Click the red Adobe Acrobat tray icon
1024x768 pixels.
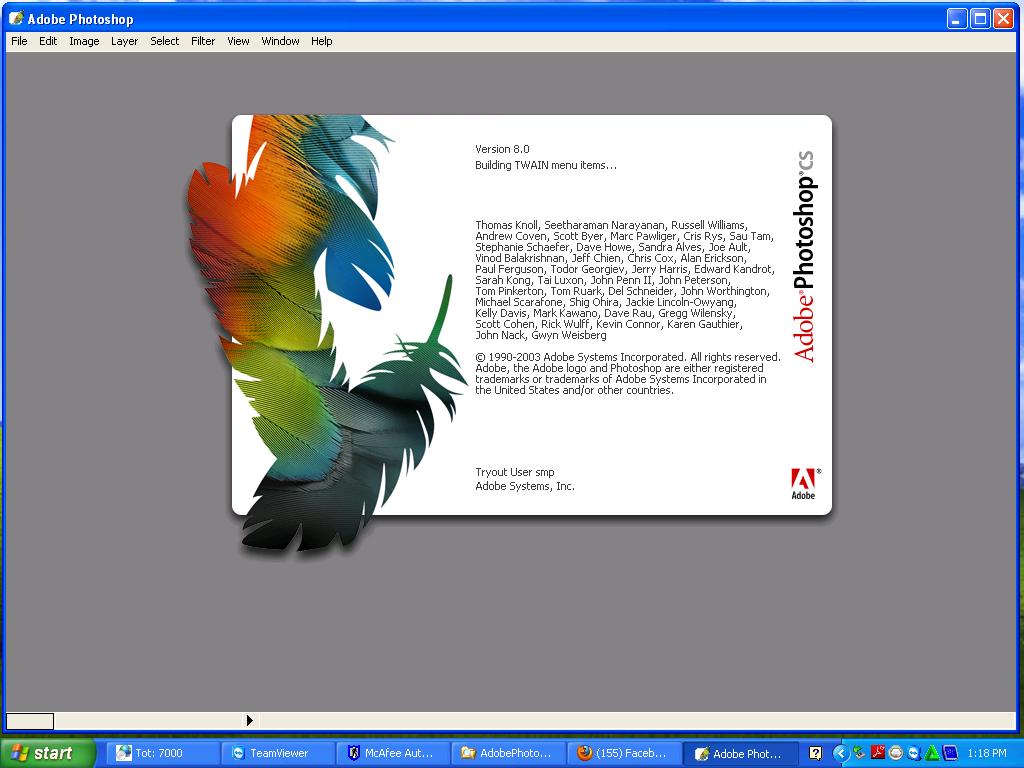(x=878, y=753)
